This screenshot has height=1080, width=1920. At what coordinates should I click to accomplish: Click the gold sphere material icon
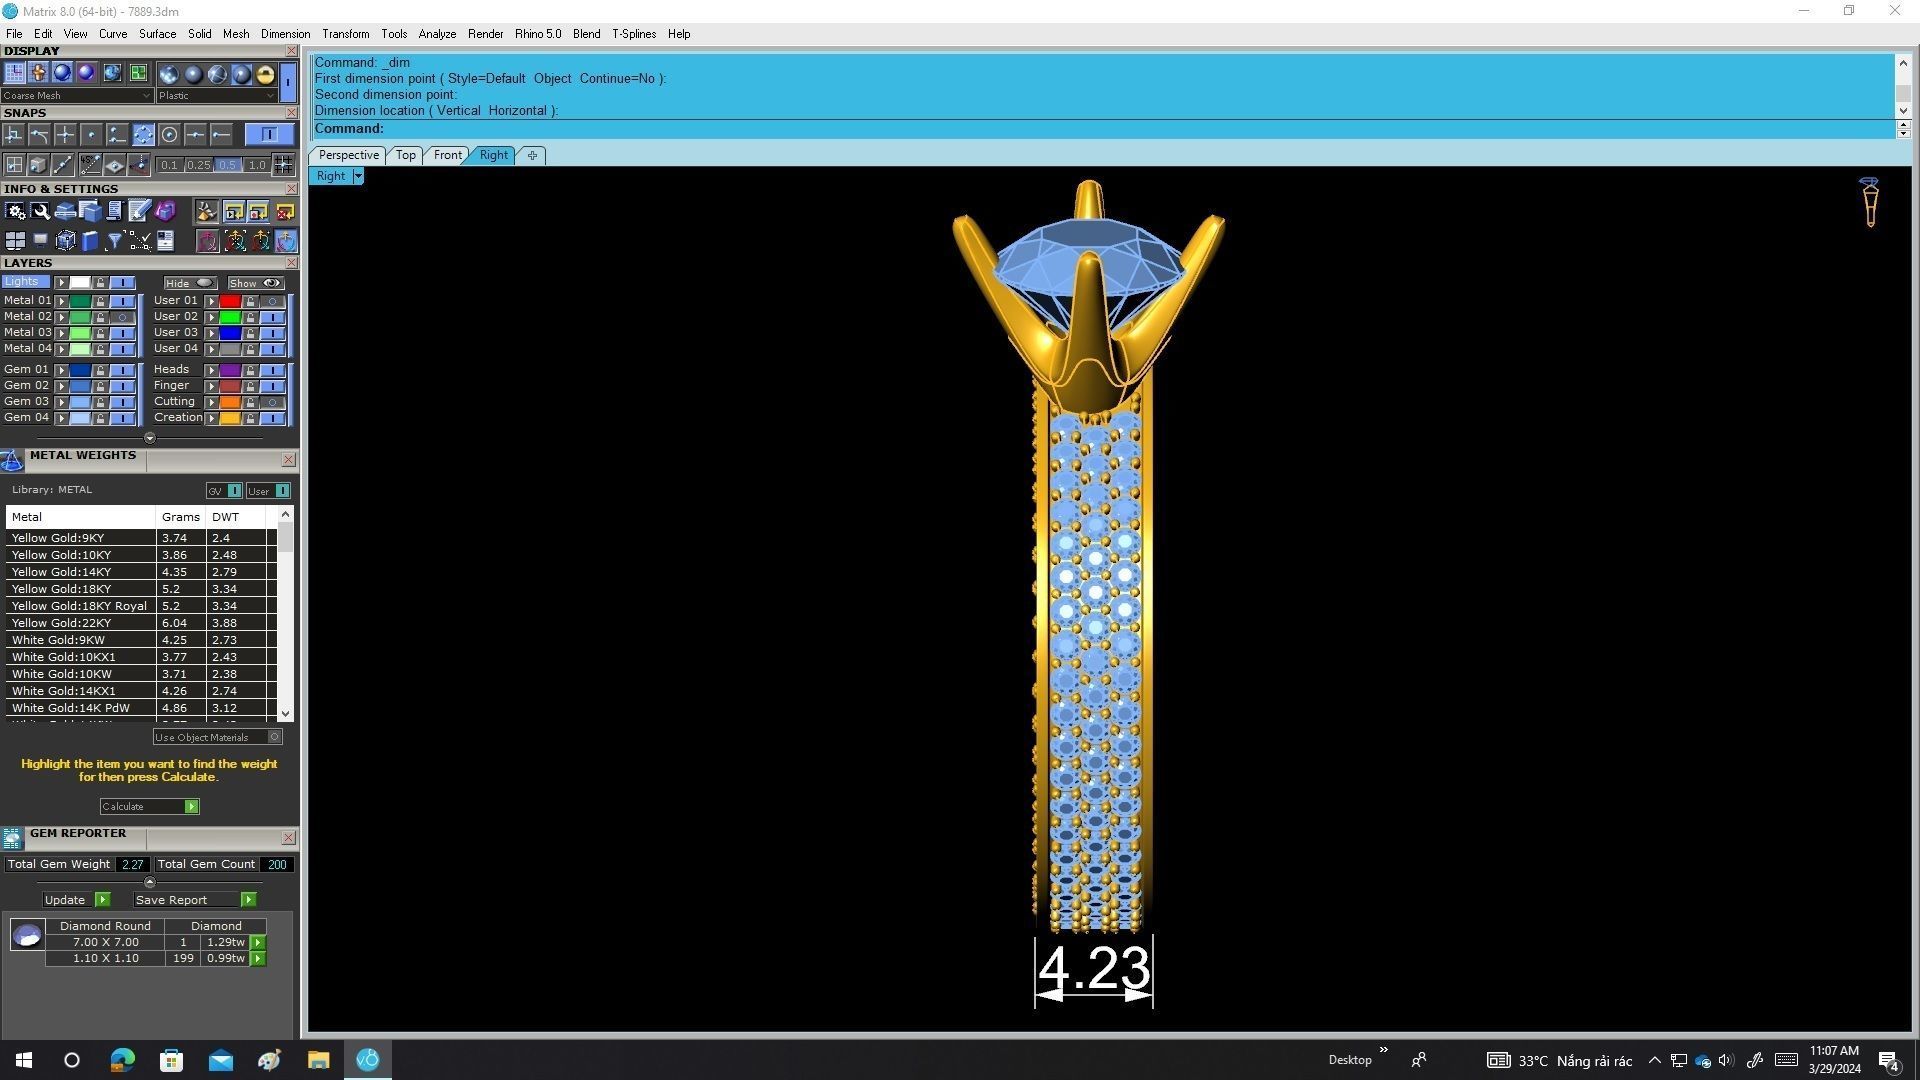click(x=265, y=74)
